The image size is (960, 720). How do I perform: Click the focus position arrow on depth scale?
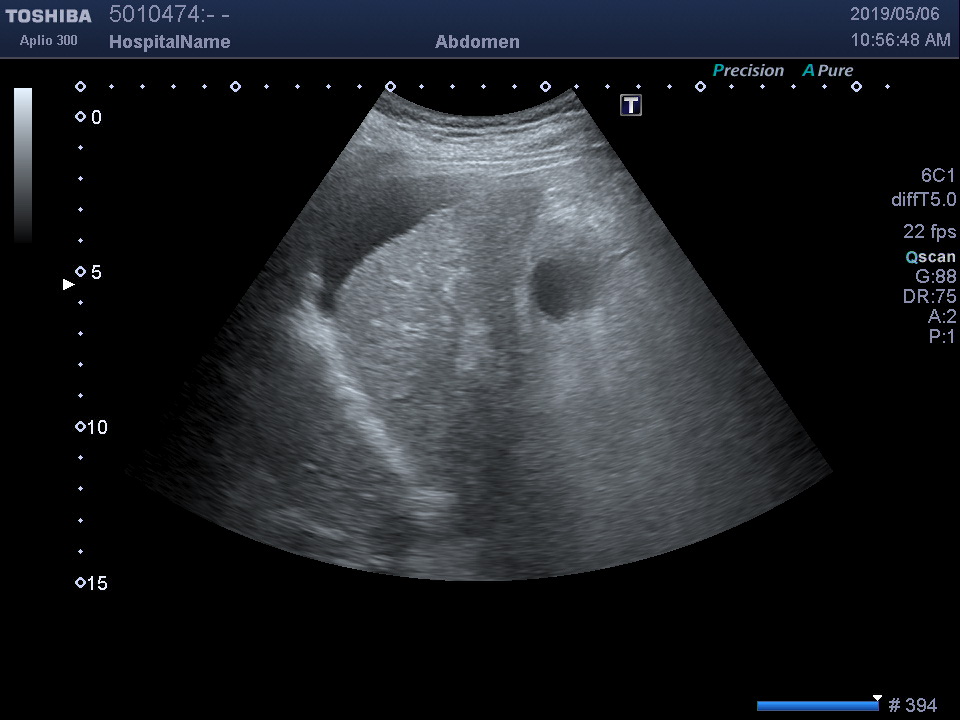click(69, 284)
